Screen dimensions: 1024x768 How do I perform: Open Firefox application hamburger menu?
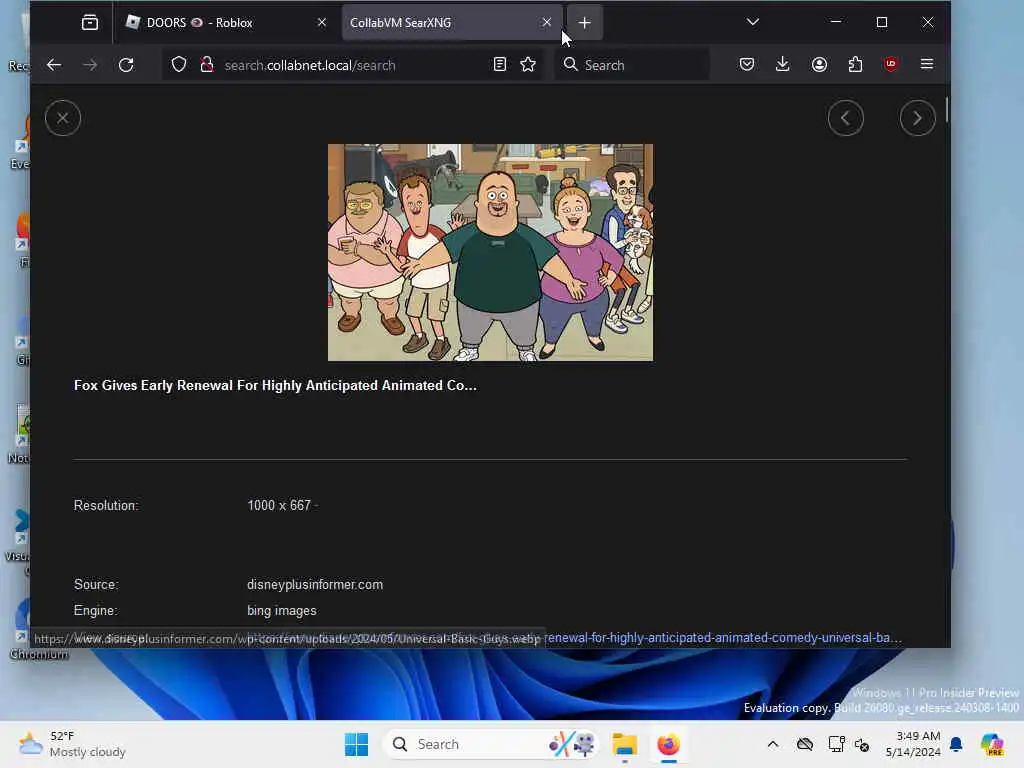(x=927, y=64)
